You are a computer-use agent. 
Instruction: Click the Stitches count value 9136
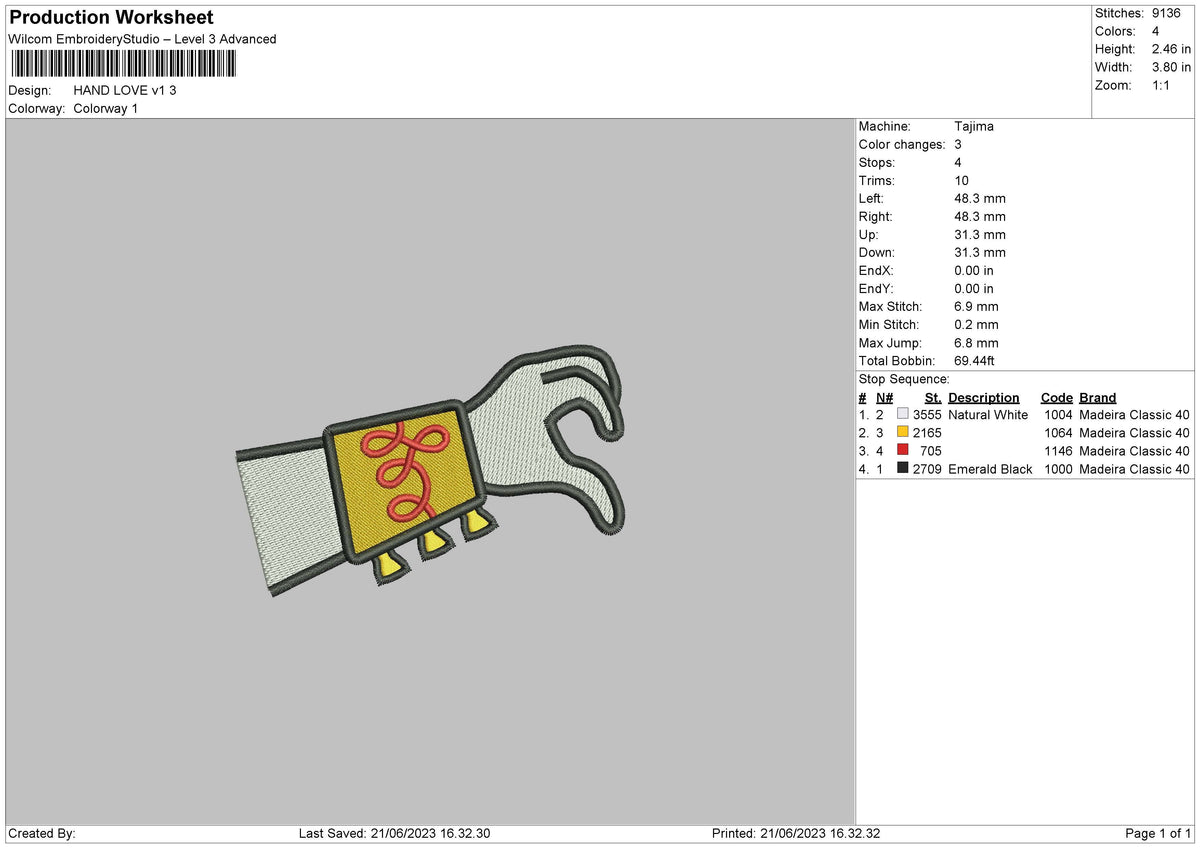point(1163,13)
